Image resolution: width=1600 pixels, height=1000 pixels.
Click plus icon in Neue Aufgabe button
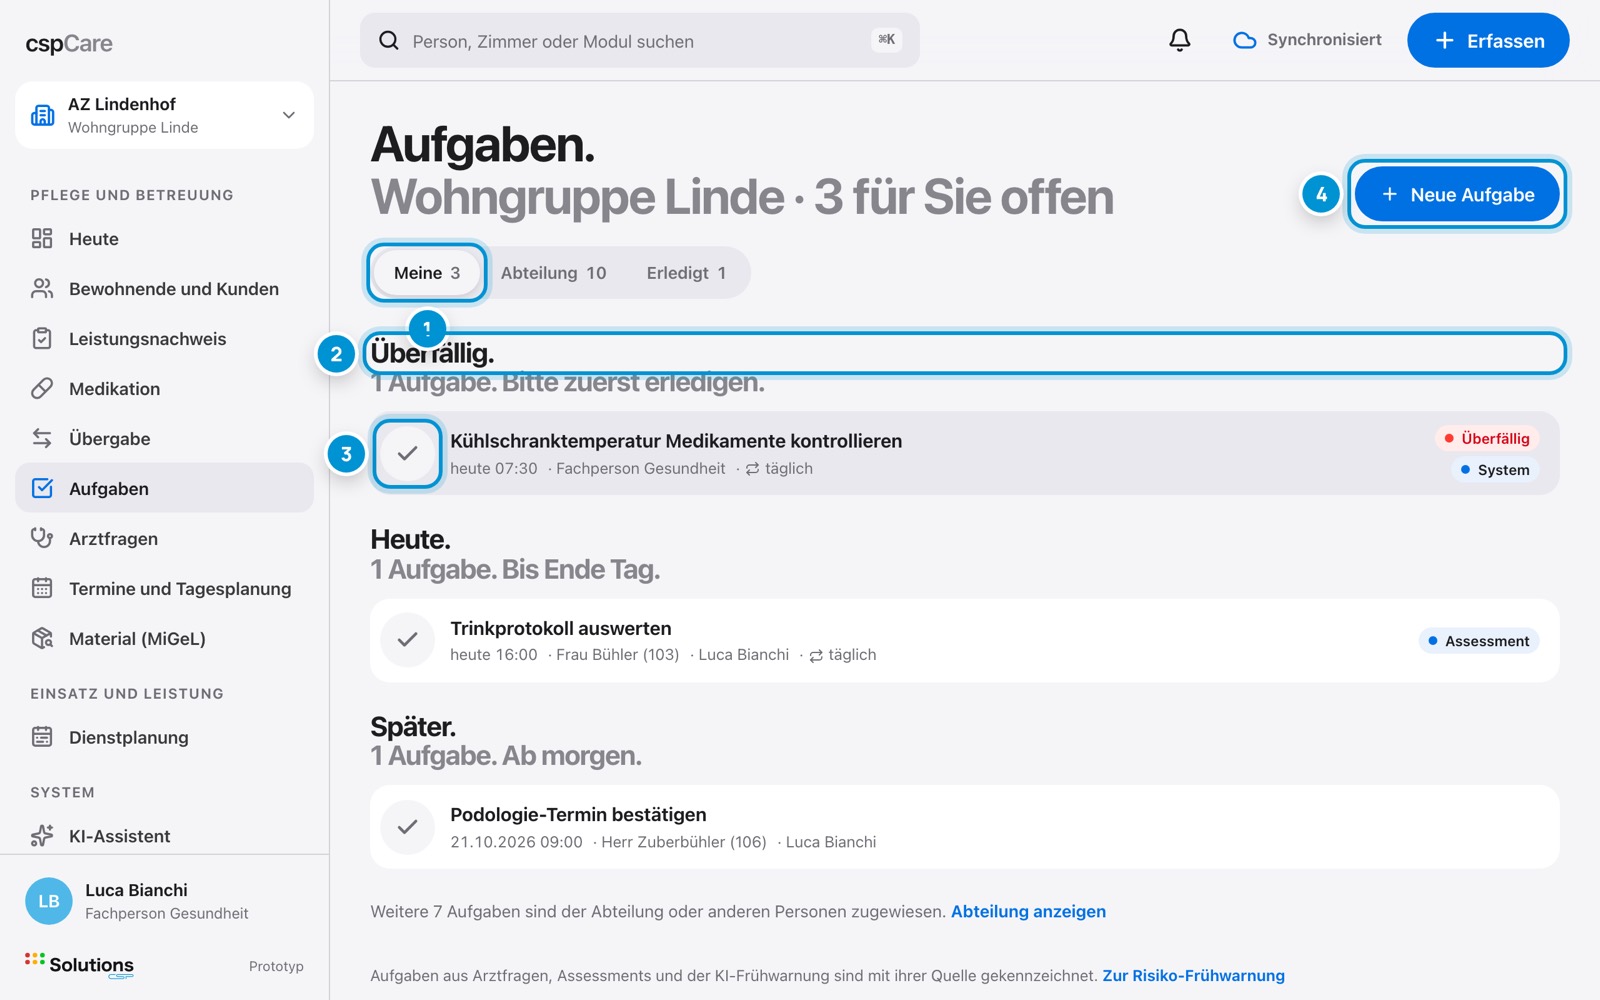pos(1389,194)
